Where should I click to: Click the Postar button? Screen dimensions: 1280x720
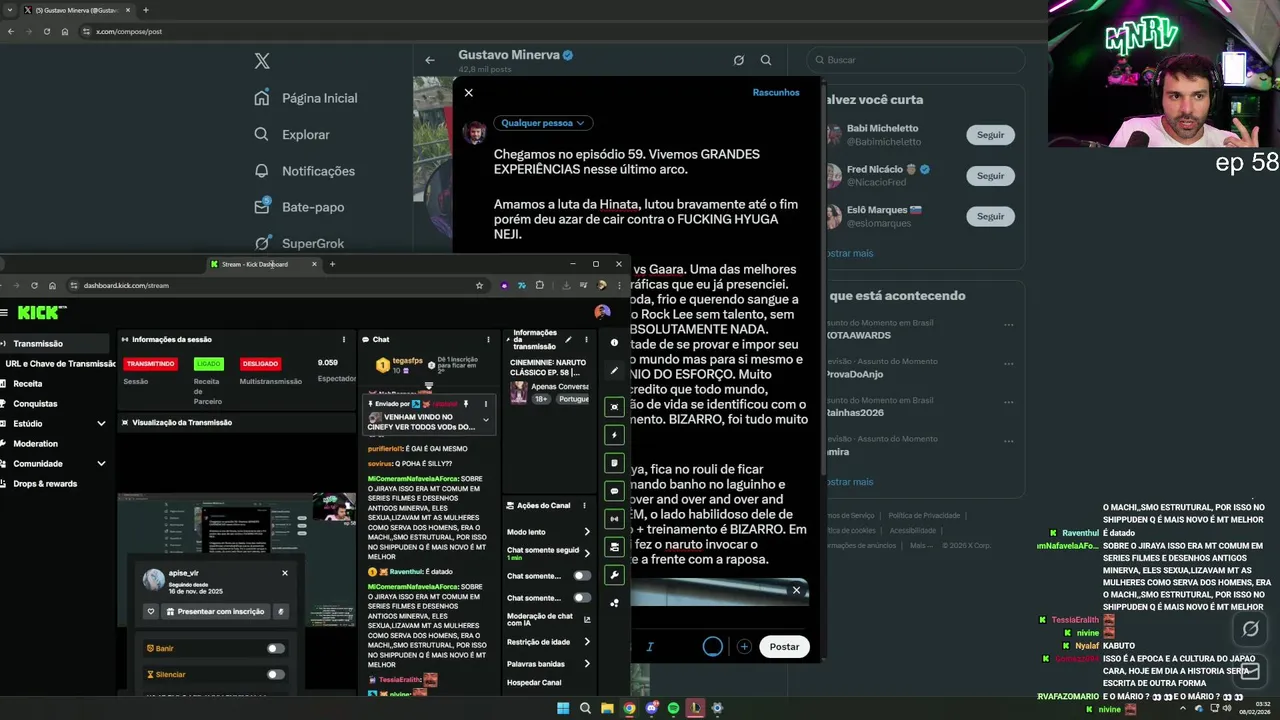coord(784,647)
